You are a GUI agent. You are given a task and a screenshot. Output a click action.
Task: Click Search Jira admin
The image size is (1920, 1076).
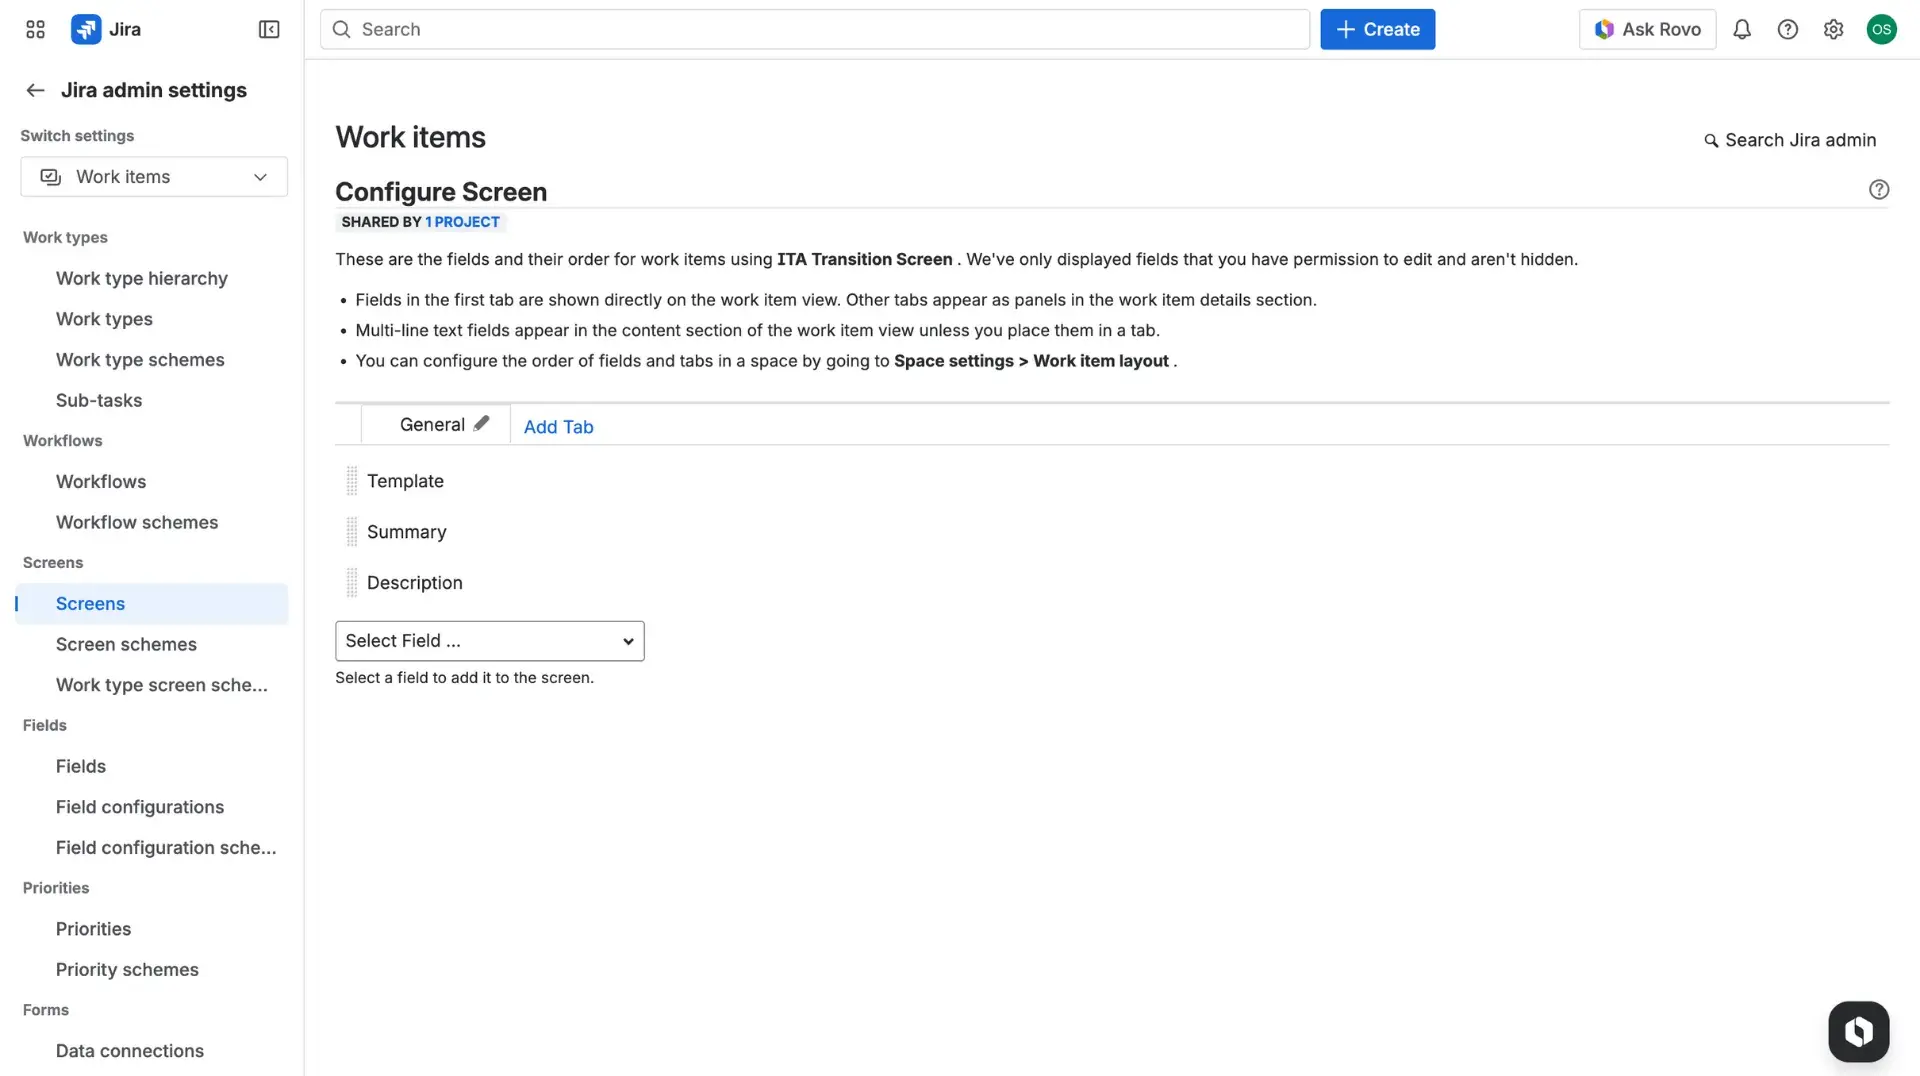[x=1789, y=140]
